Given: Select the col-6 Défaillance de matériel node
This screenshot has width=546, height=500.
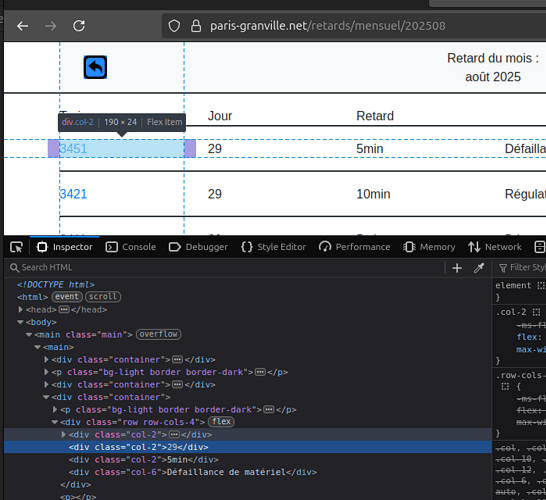Looking at the screenshot, I should coord(193,472).
